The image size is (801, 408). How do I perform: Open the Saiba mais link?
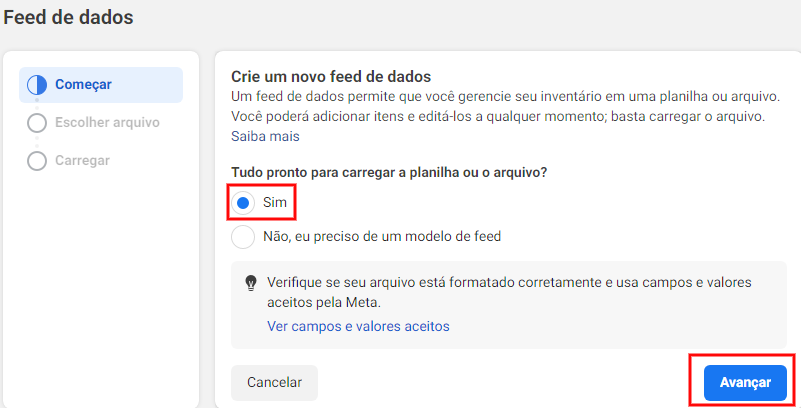[x=265, y=136]
